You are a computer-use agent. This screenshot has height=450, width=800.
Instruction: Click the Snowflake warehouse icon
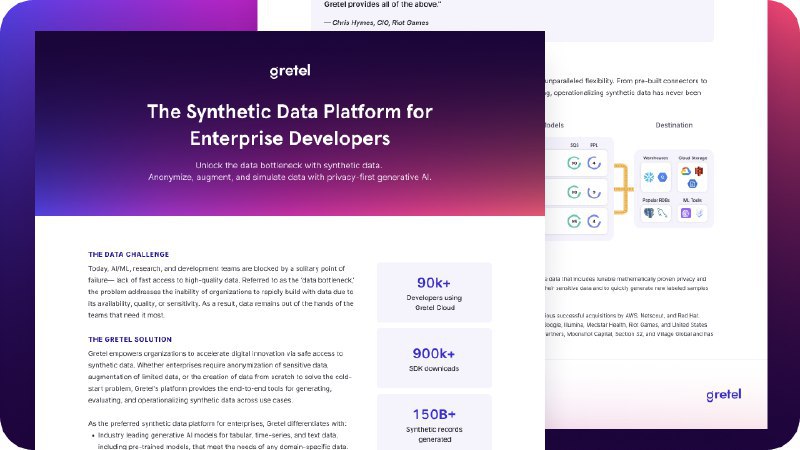649,177
